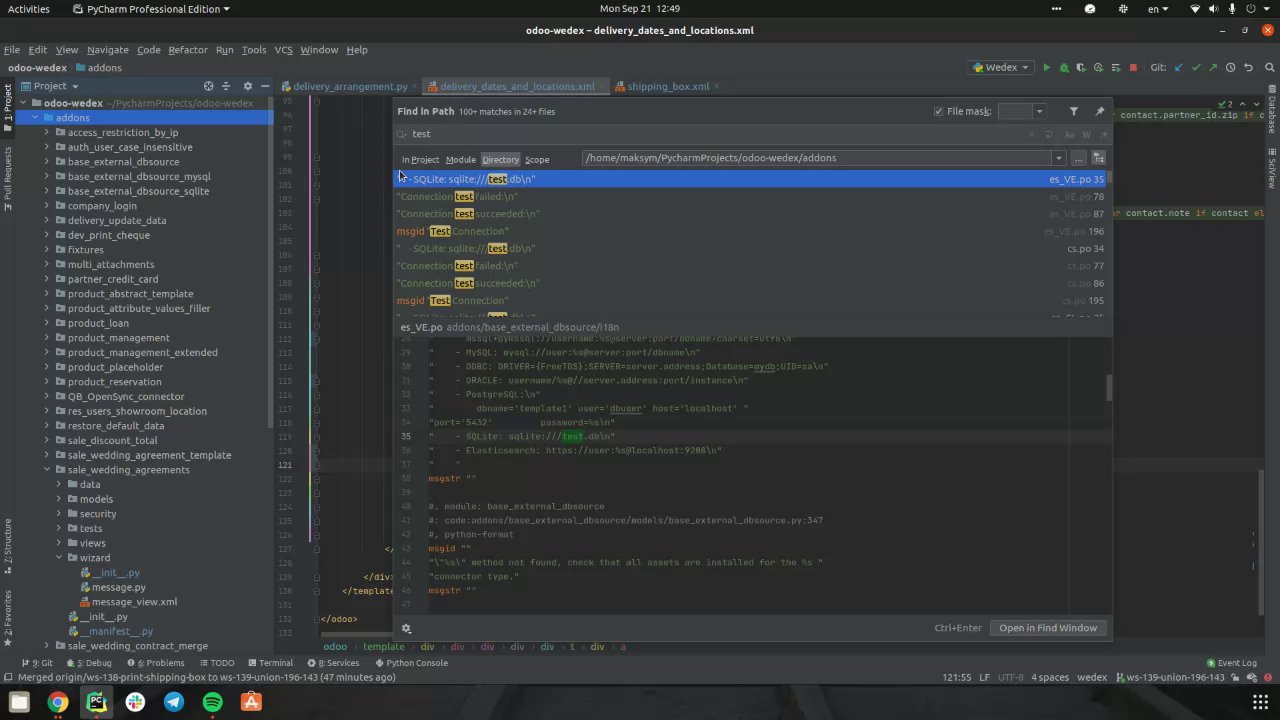Viewport: 1280px width, 720px height.
Task: Switch to shipping_box.xml tab
Action: click(x=668, y=86)
